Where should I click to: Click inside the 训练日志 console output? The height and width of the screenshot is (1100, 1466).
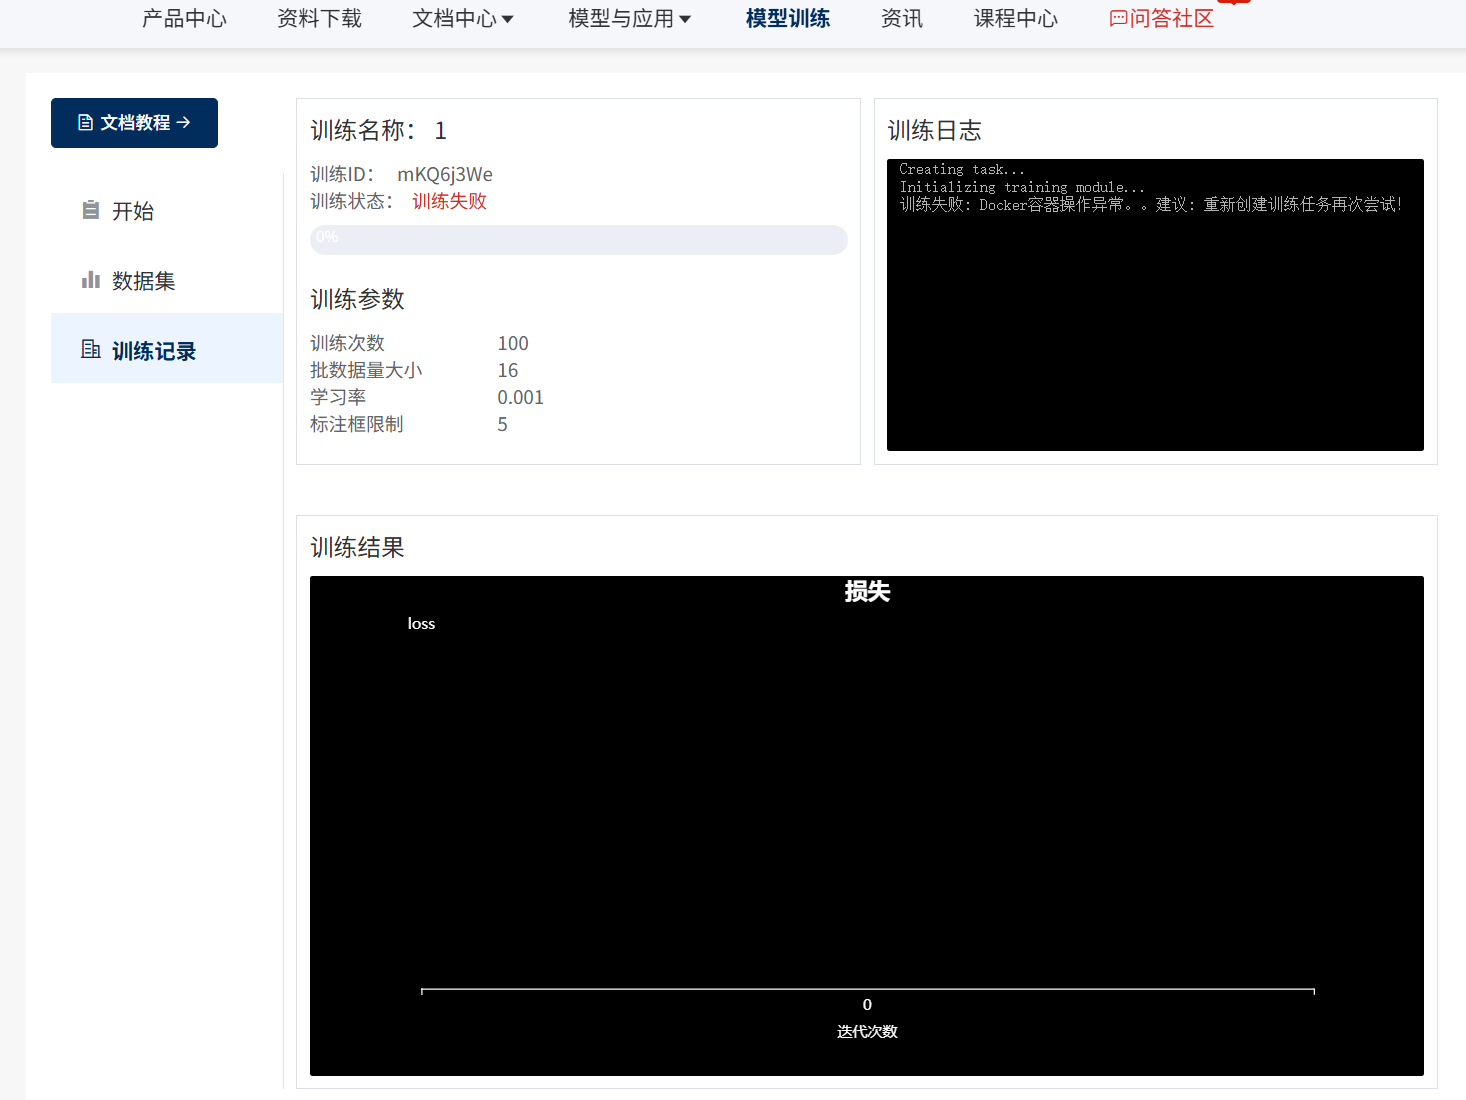tap(1155, 320)
